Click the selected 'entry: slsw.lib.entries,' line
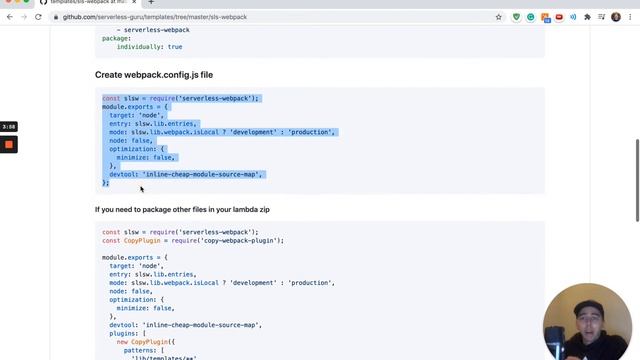 point(153,124)
